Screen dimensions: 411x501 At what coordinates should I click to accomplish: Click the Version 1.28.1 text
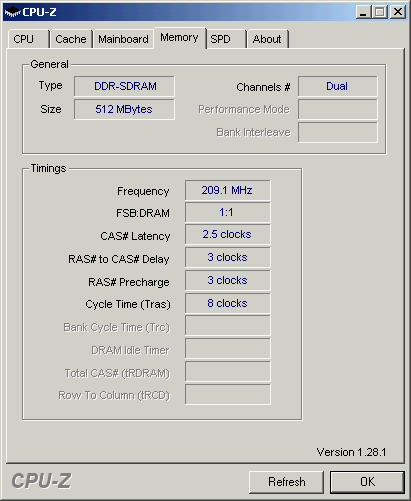point(351,452)
